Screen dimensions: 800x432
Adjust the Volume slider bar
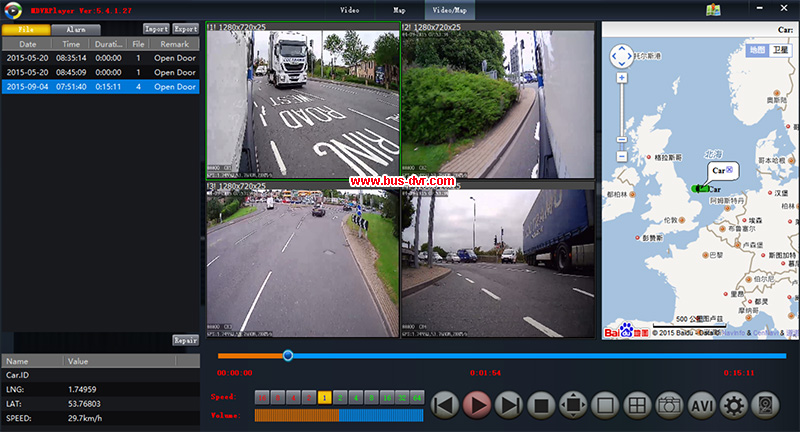pyautogui.click(x=339, y=415)
